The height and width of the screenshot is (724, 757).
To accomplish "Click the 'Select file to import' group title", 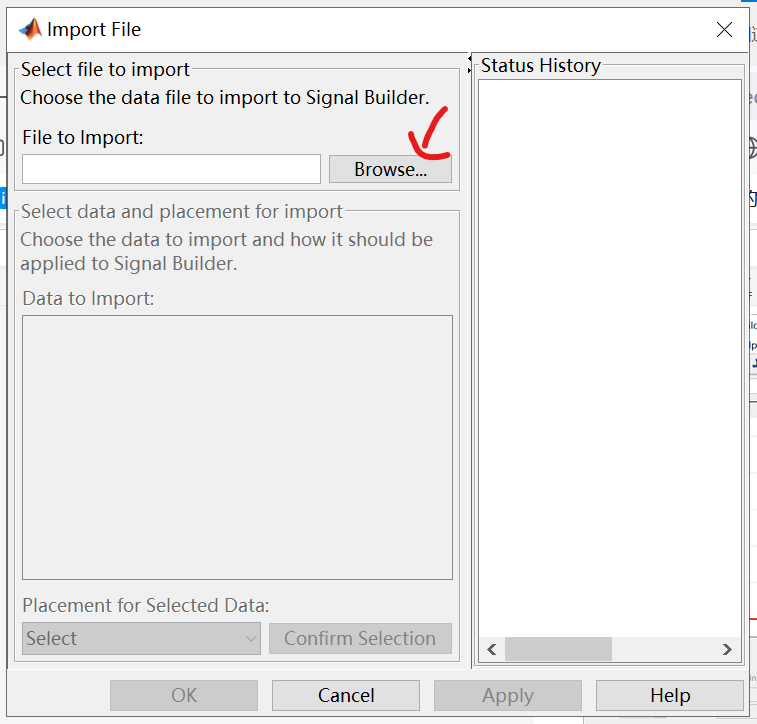I will coord(105,70).
